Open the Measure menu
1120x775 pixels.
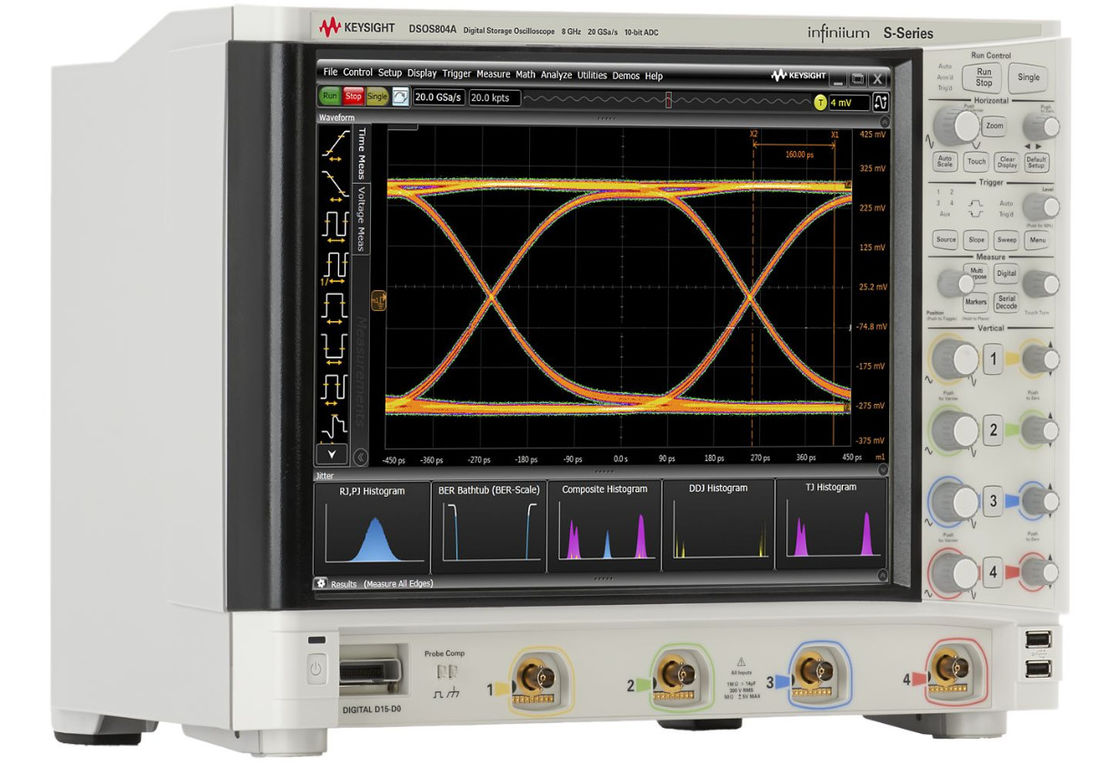pyautogui.click(x=494, y=74)
